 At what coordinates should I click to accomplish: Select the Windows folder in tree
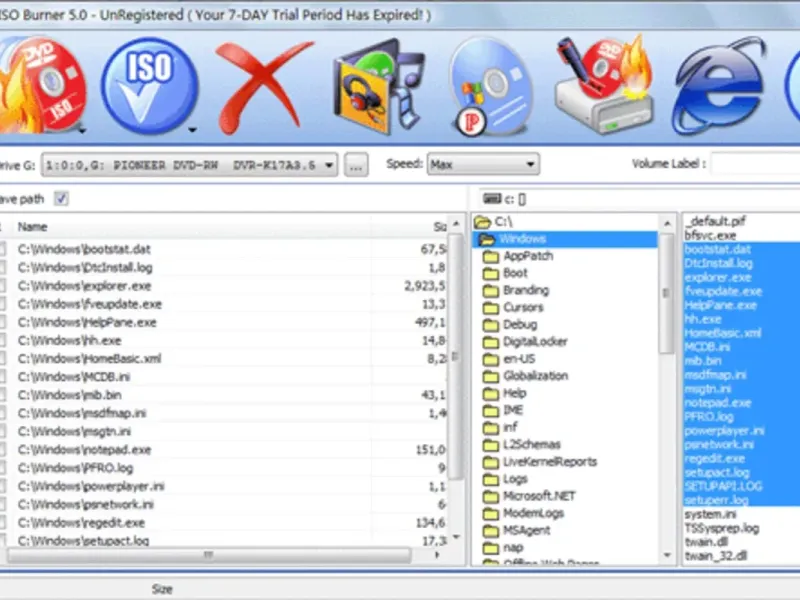564,239
